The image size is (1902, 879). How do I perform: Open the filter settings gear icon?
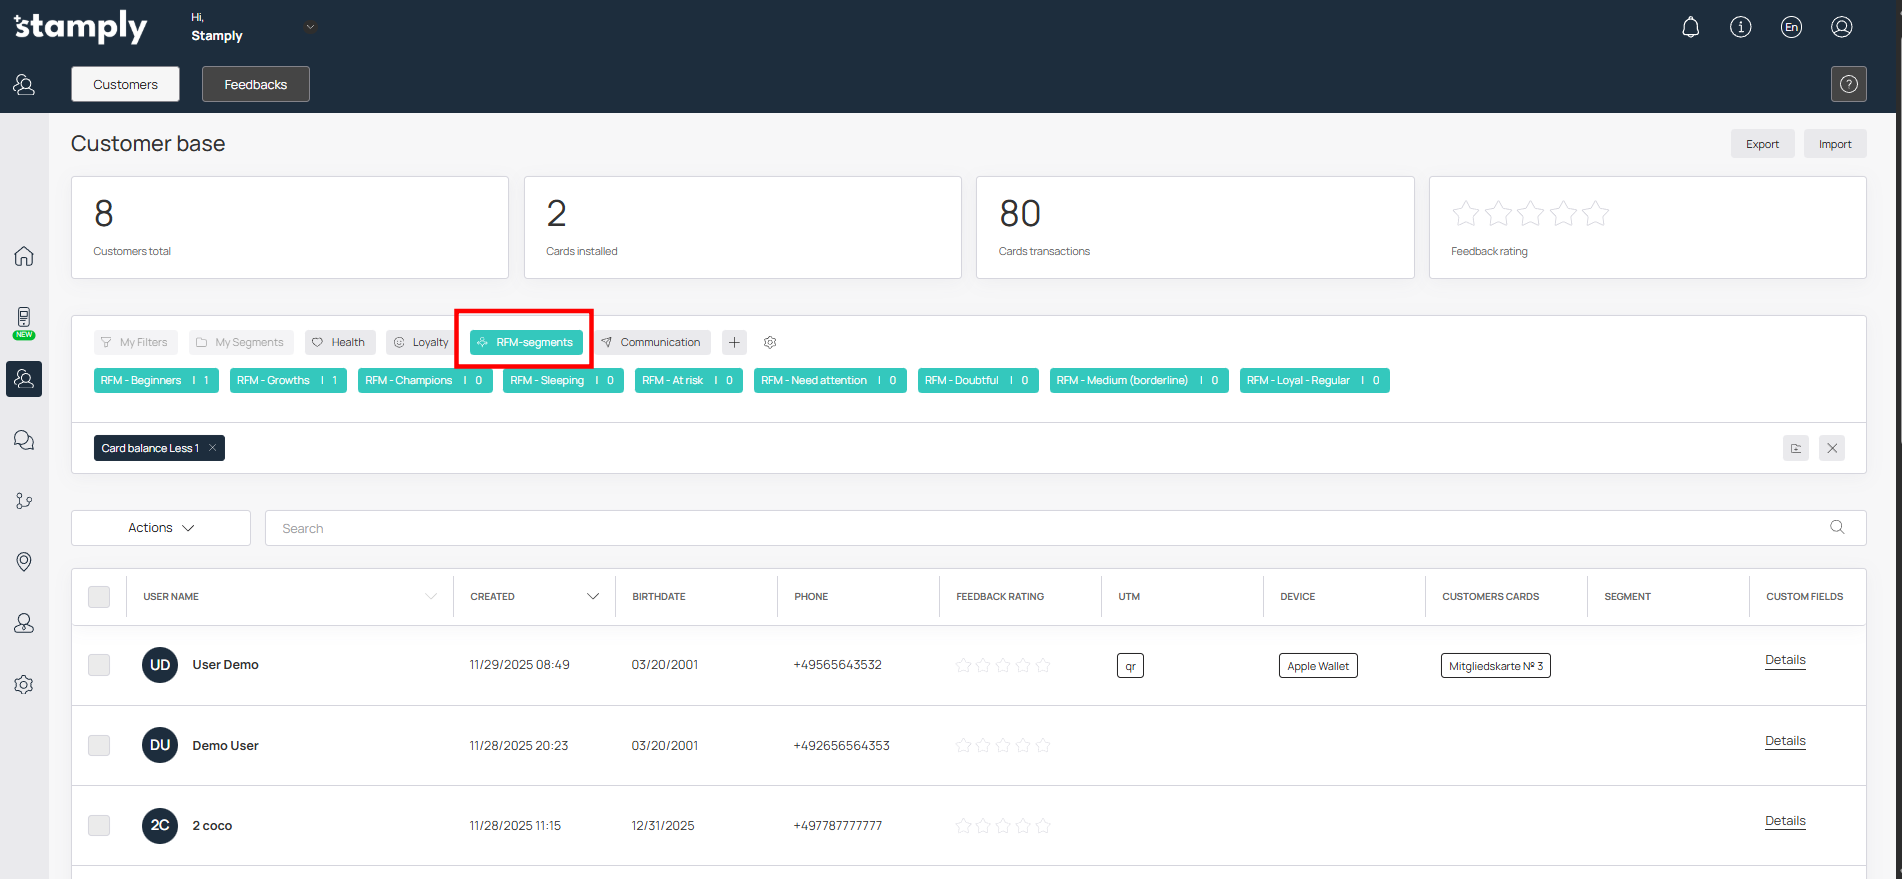(770, 342)
